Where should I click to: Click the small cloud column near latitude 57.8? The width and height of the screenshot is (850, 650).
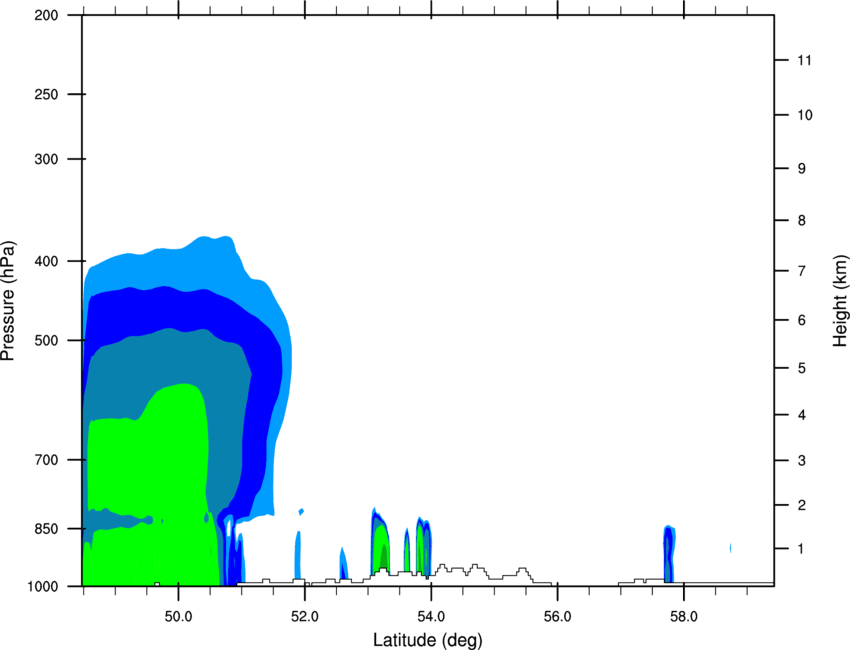coord(668,554)
